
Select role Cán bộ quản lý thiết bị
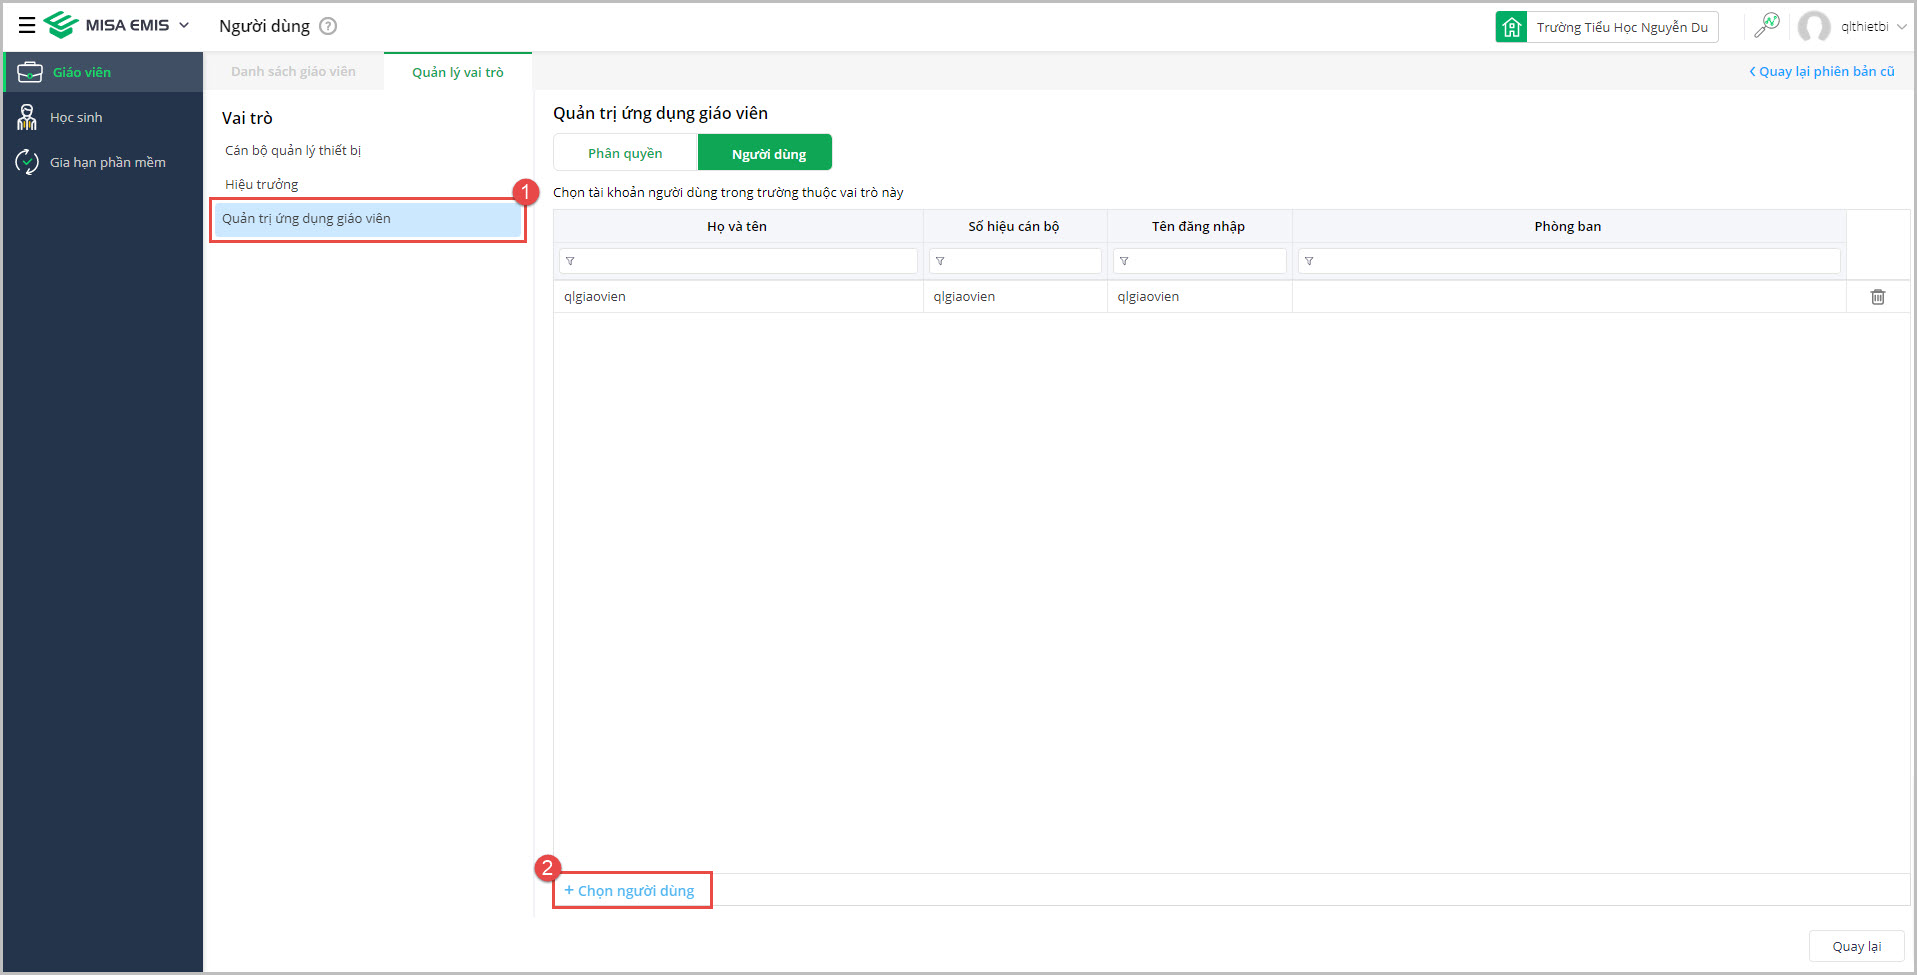pos(293,150)
